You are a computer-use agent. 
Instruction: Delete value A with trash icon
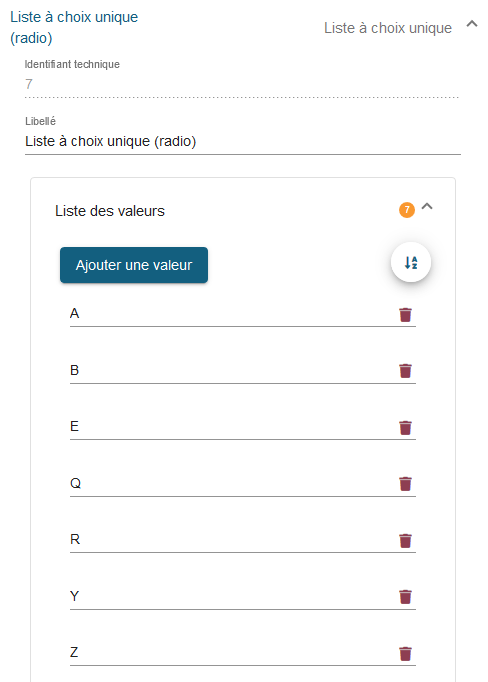[x=405, y=314]
